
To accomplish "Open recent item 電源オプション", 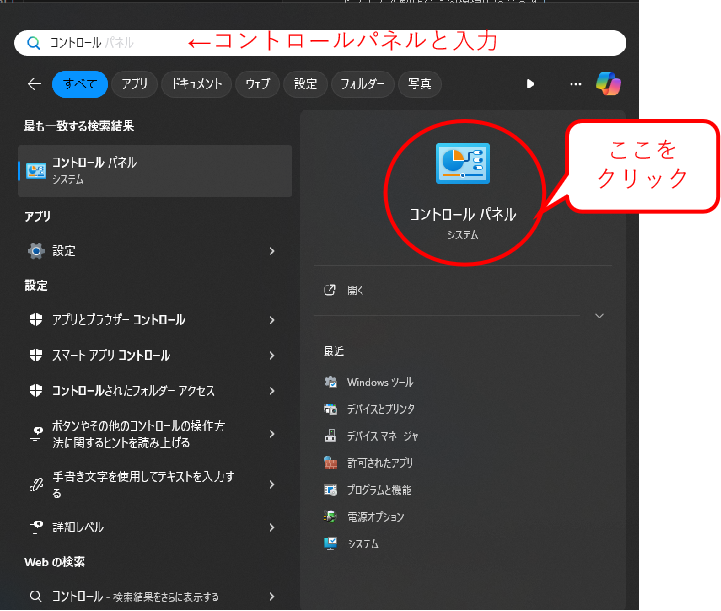I will (376, 517).
